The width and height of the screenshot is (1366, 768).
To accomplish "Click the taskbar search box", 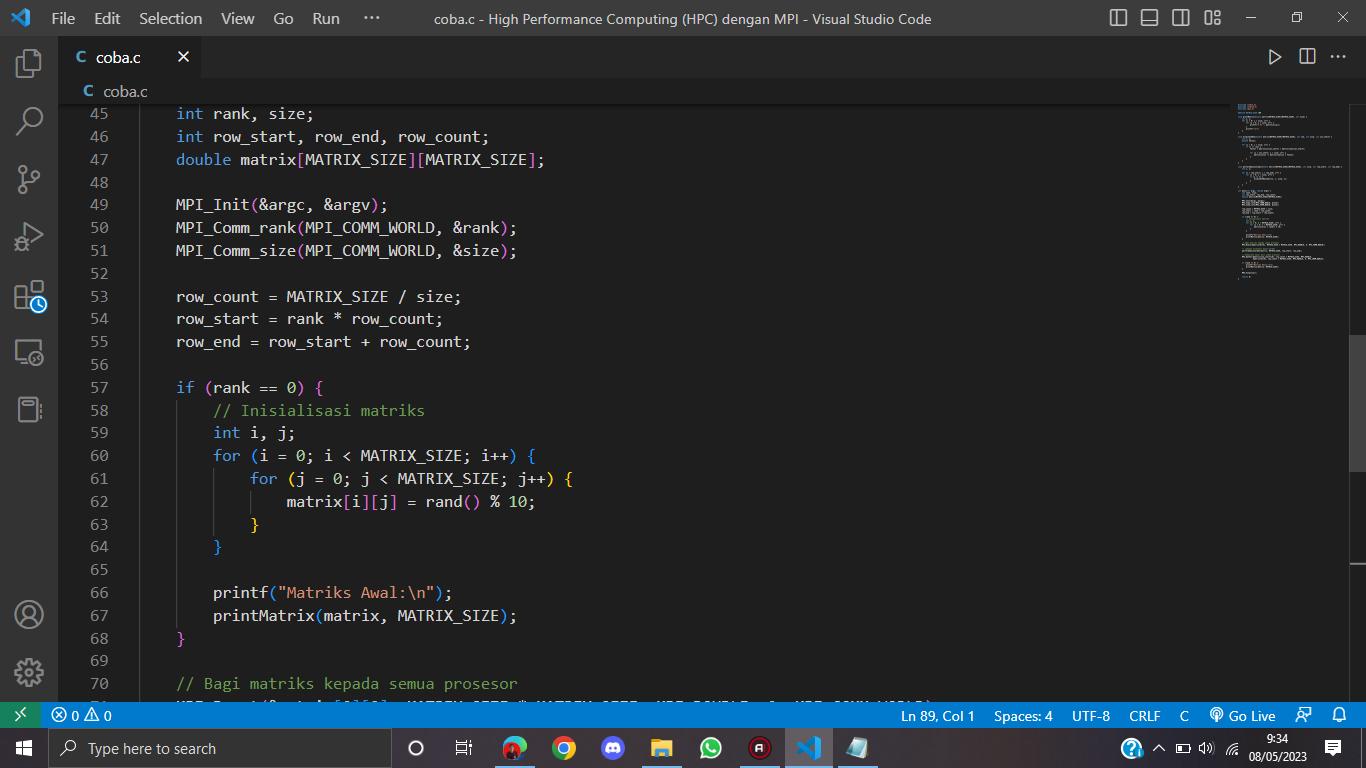I will pyautogui.click(x=219, y=748).
